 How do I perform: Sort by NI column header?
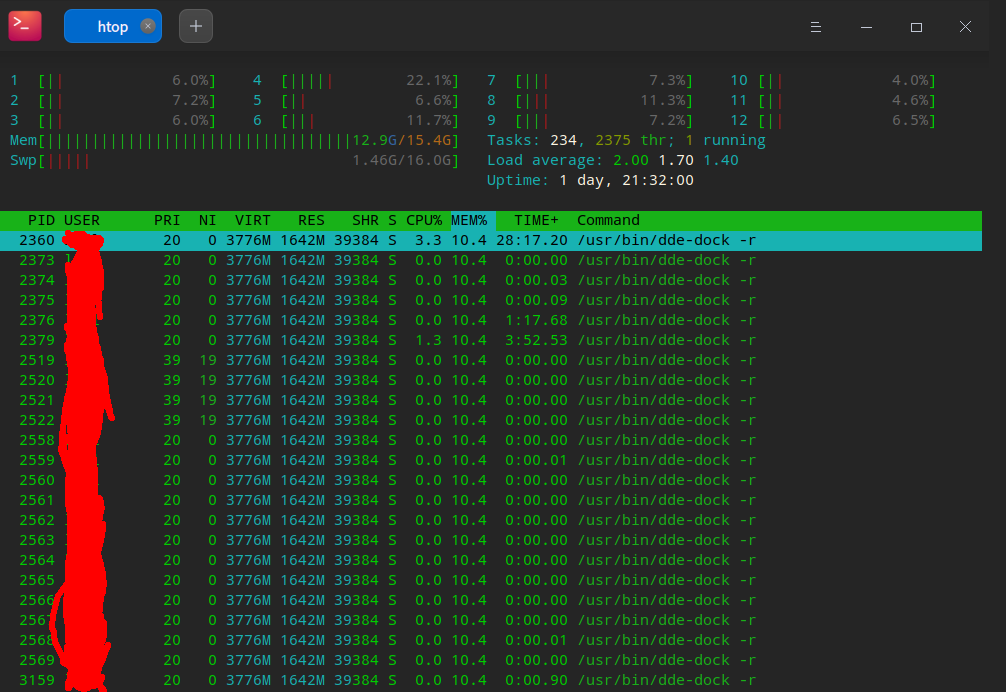pyautogui.click(x=207, y=221)
